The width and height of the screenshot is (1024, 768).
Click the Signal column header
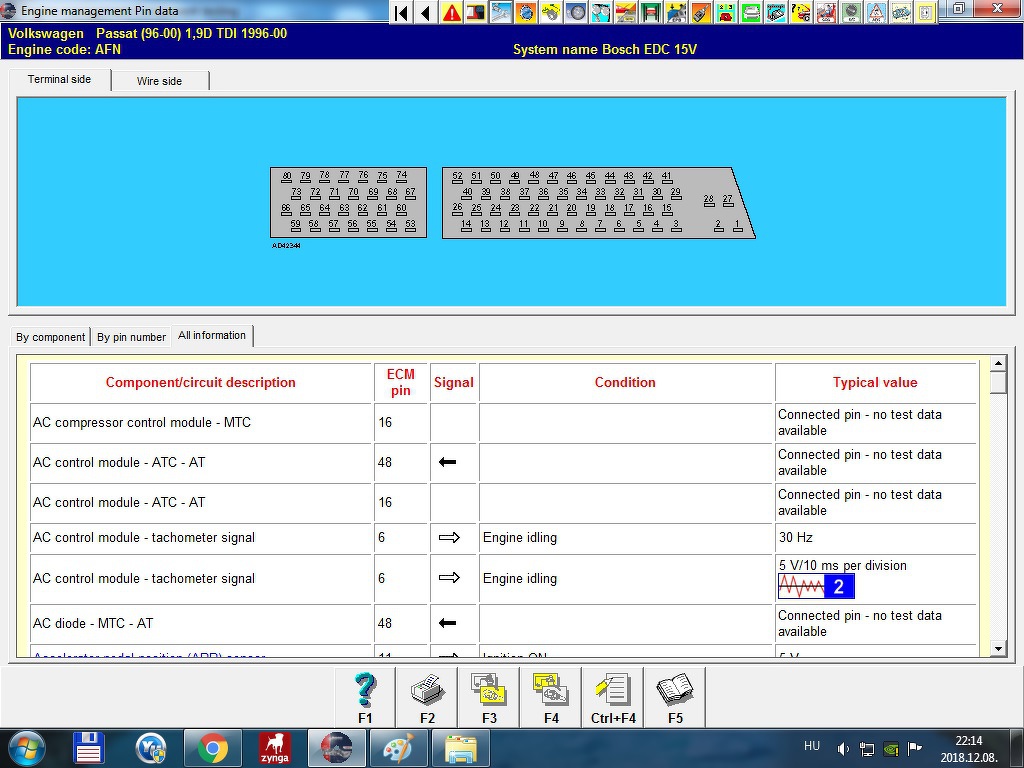point(453,383)
